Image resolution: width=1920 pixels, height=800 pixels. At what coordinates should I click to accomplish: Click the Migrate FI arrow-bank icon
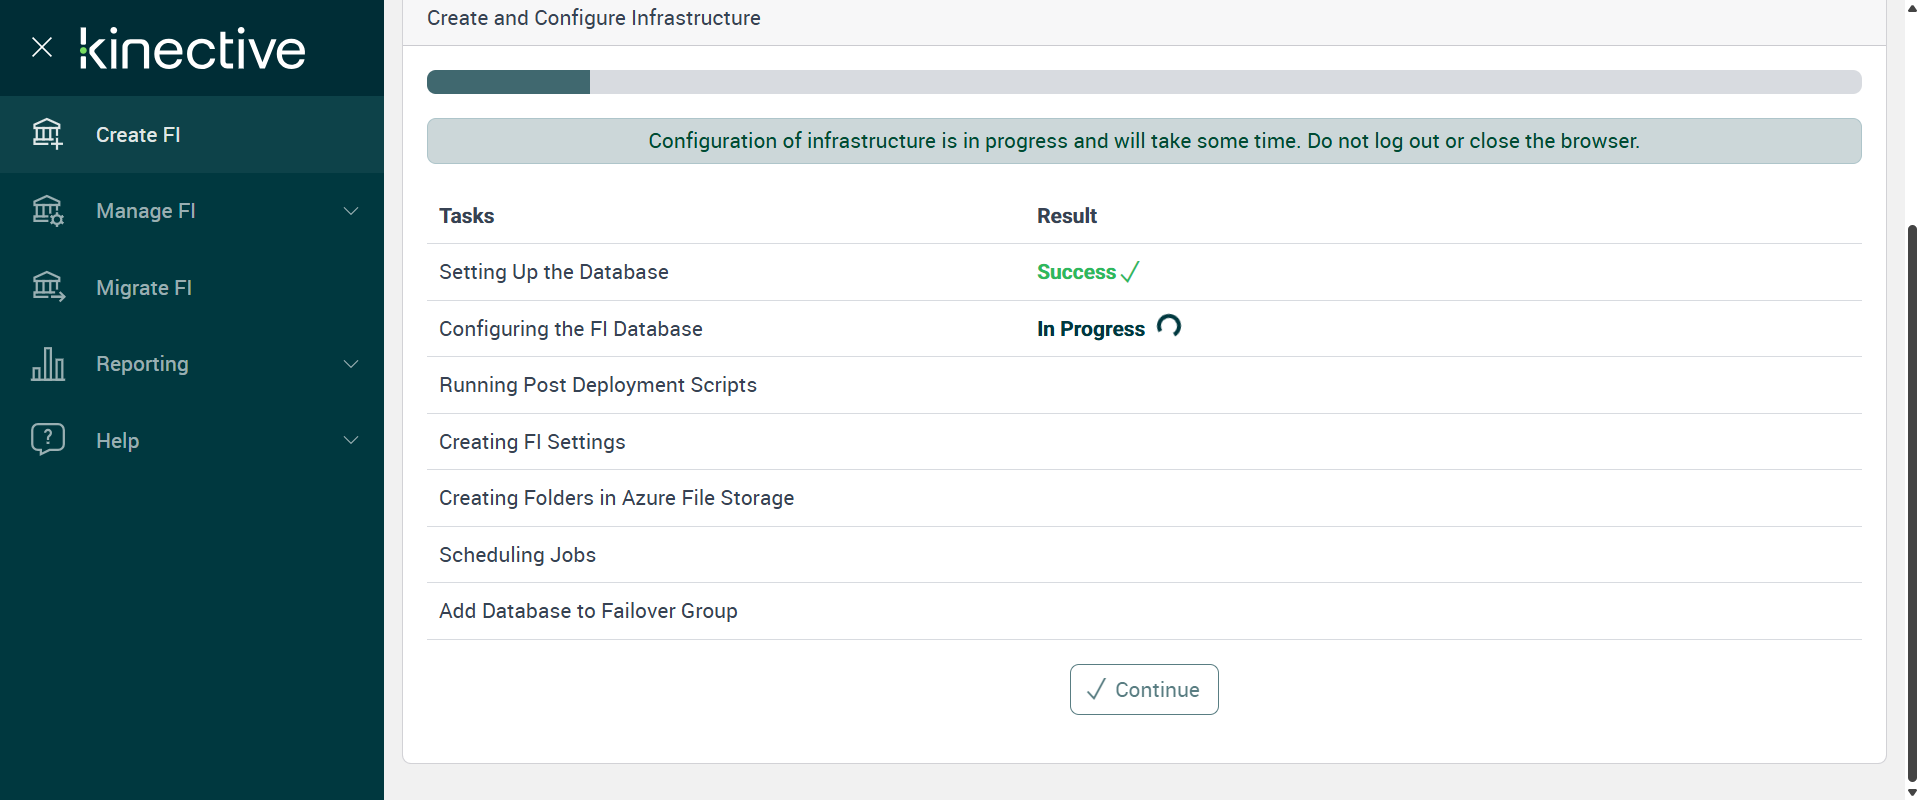[47, 288]
